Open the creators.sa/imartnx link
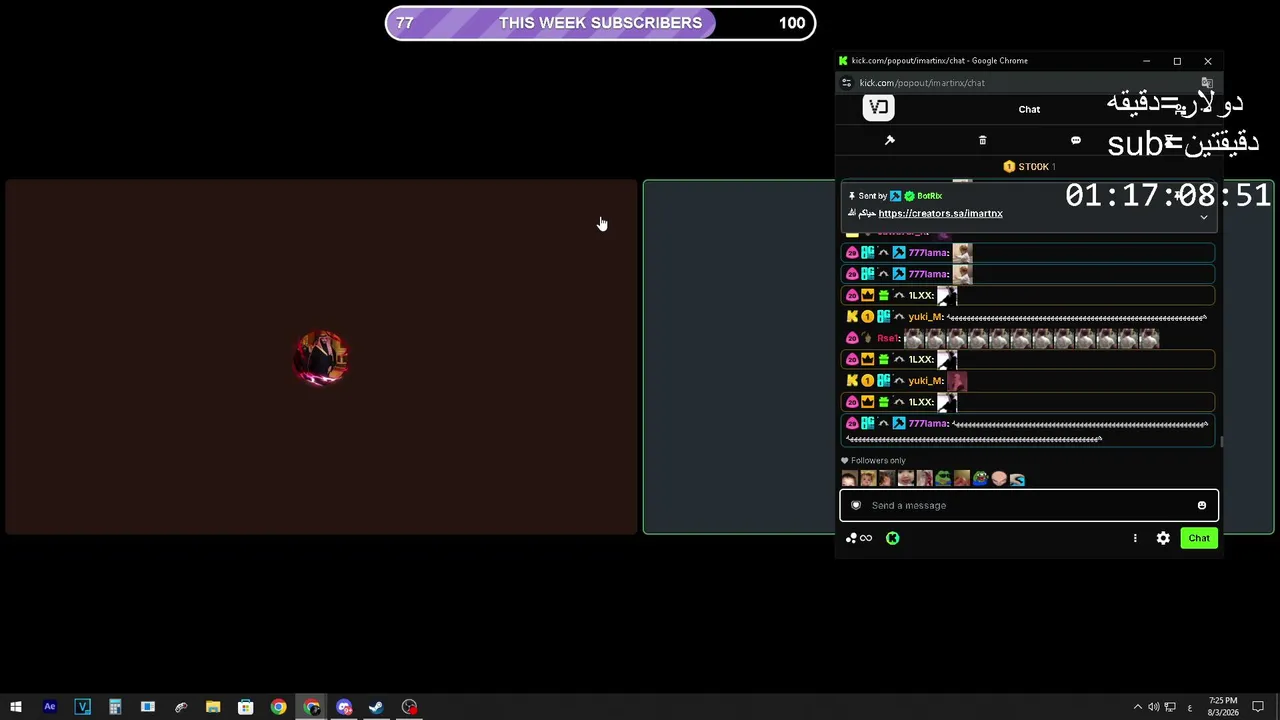The image size is (1280, 720). click(940, 213)
